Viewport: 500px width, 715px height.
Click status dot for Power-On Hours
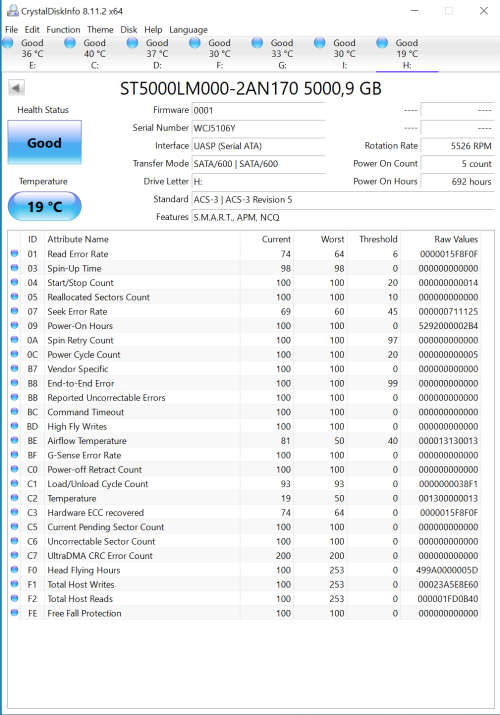[15, 326]
